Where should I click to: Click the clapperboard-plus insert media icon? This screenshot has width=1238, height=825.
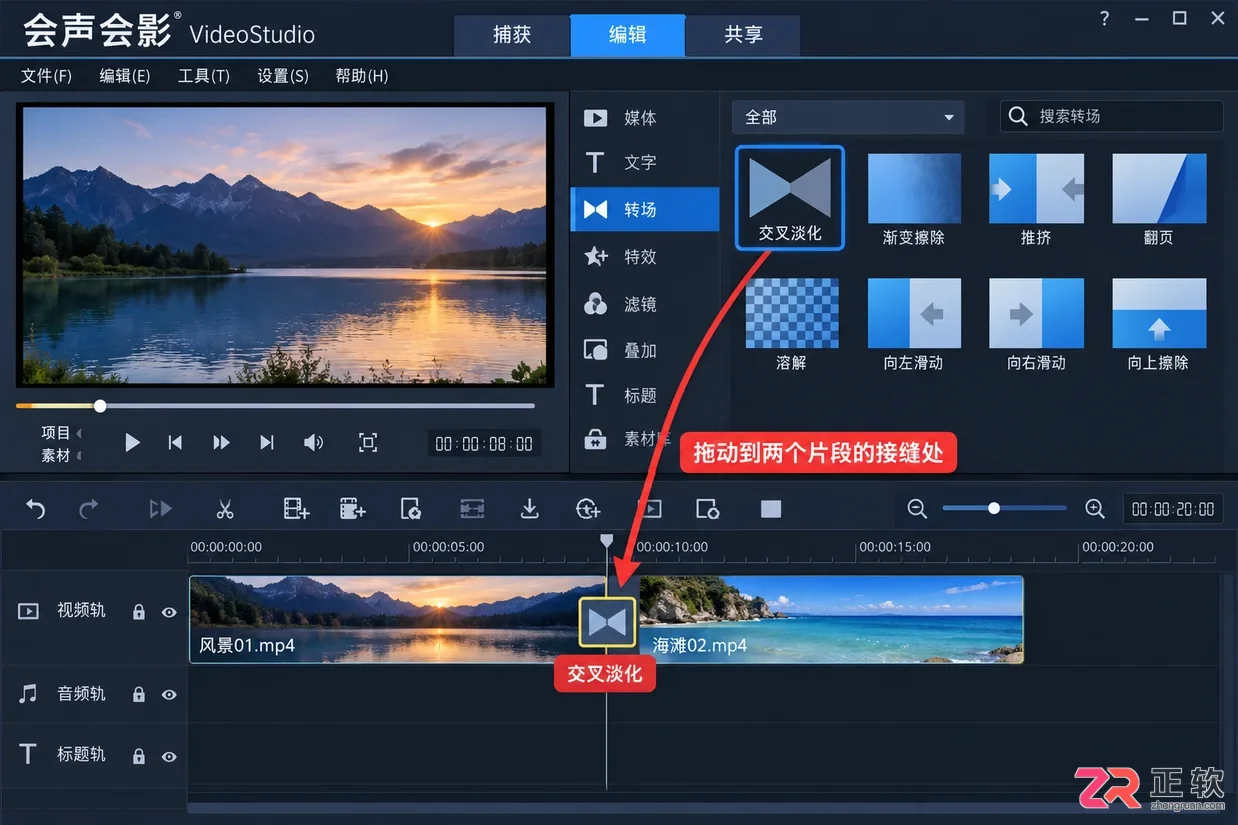352,509
